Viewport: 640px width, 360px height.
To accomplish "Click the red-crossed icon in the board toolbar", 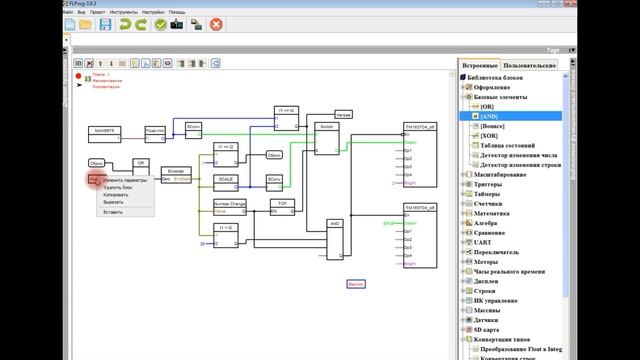I will tap(89, 63).
